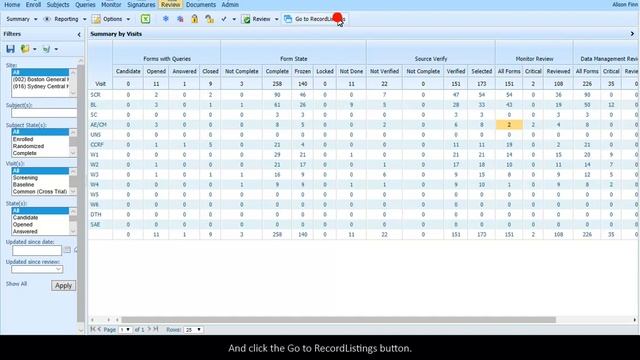
Task: Select Enrolled in Subject State list
Action: pos(40,139)
